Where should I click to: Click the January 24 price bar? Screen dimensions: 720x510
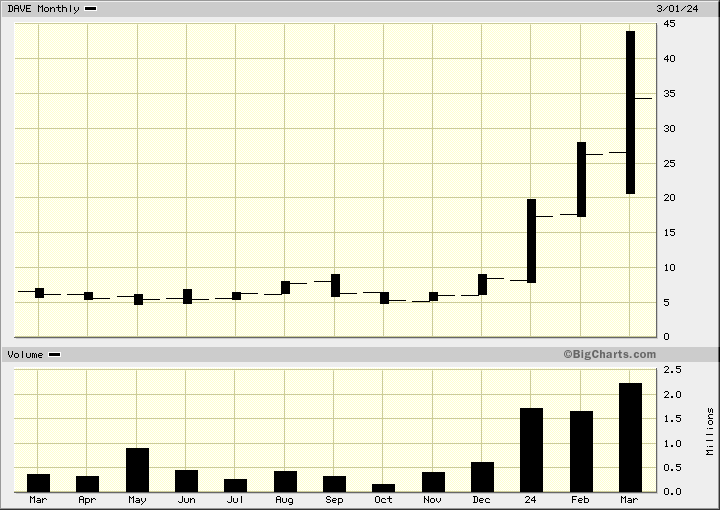tap(531, 241)
